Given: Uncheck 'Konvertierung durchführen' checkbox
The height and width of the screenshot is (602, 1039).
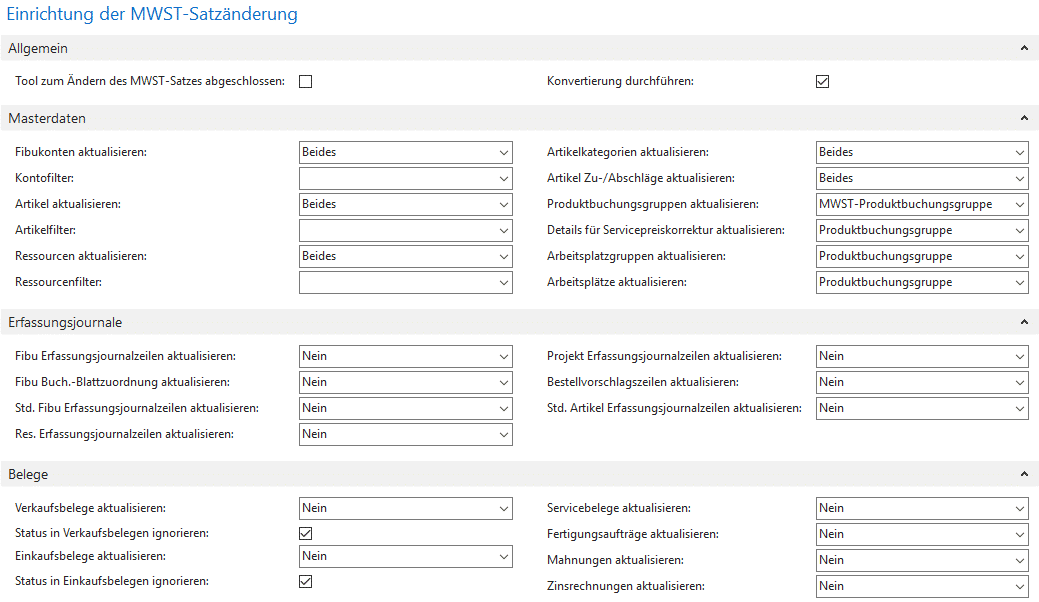Looking at the screenshot, I should tap(822, 81).
